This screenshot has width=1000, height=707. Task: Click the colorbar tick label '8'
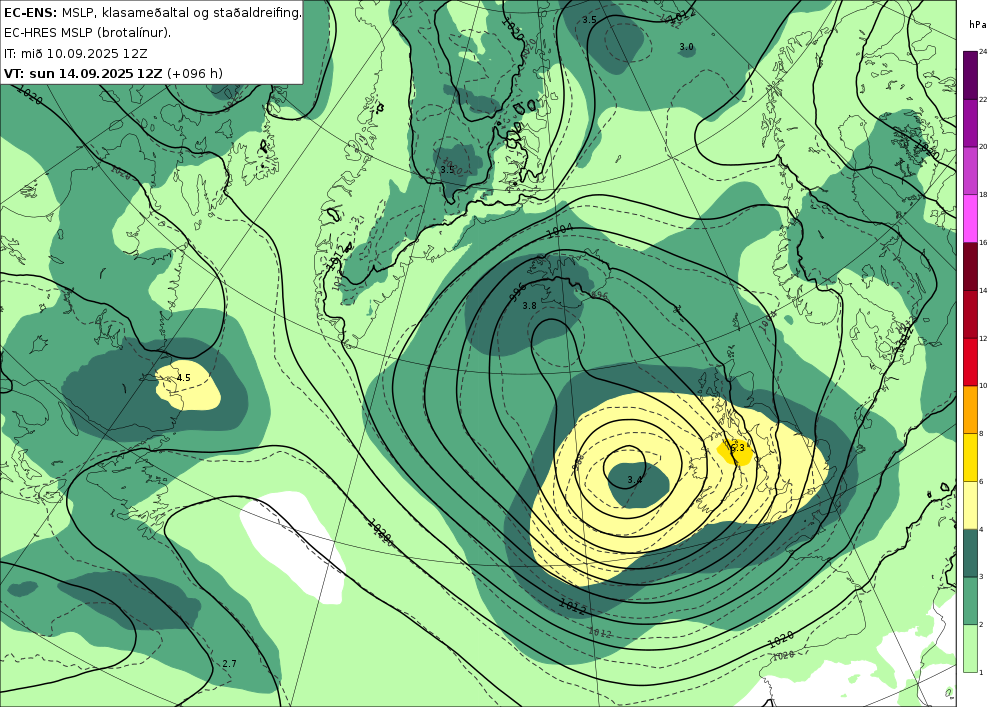[981, 434]
